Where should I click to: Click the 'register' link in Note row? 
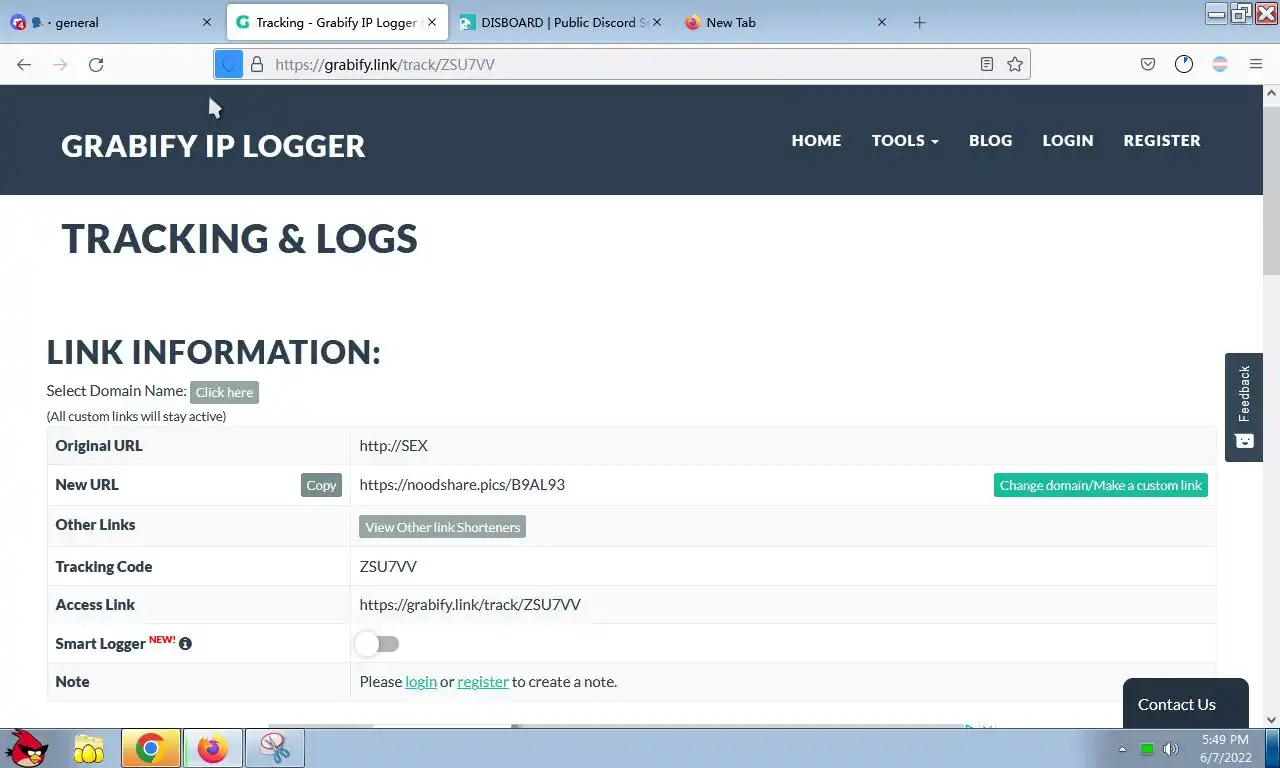[483, 682]
